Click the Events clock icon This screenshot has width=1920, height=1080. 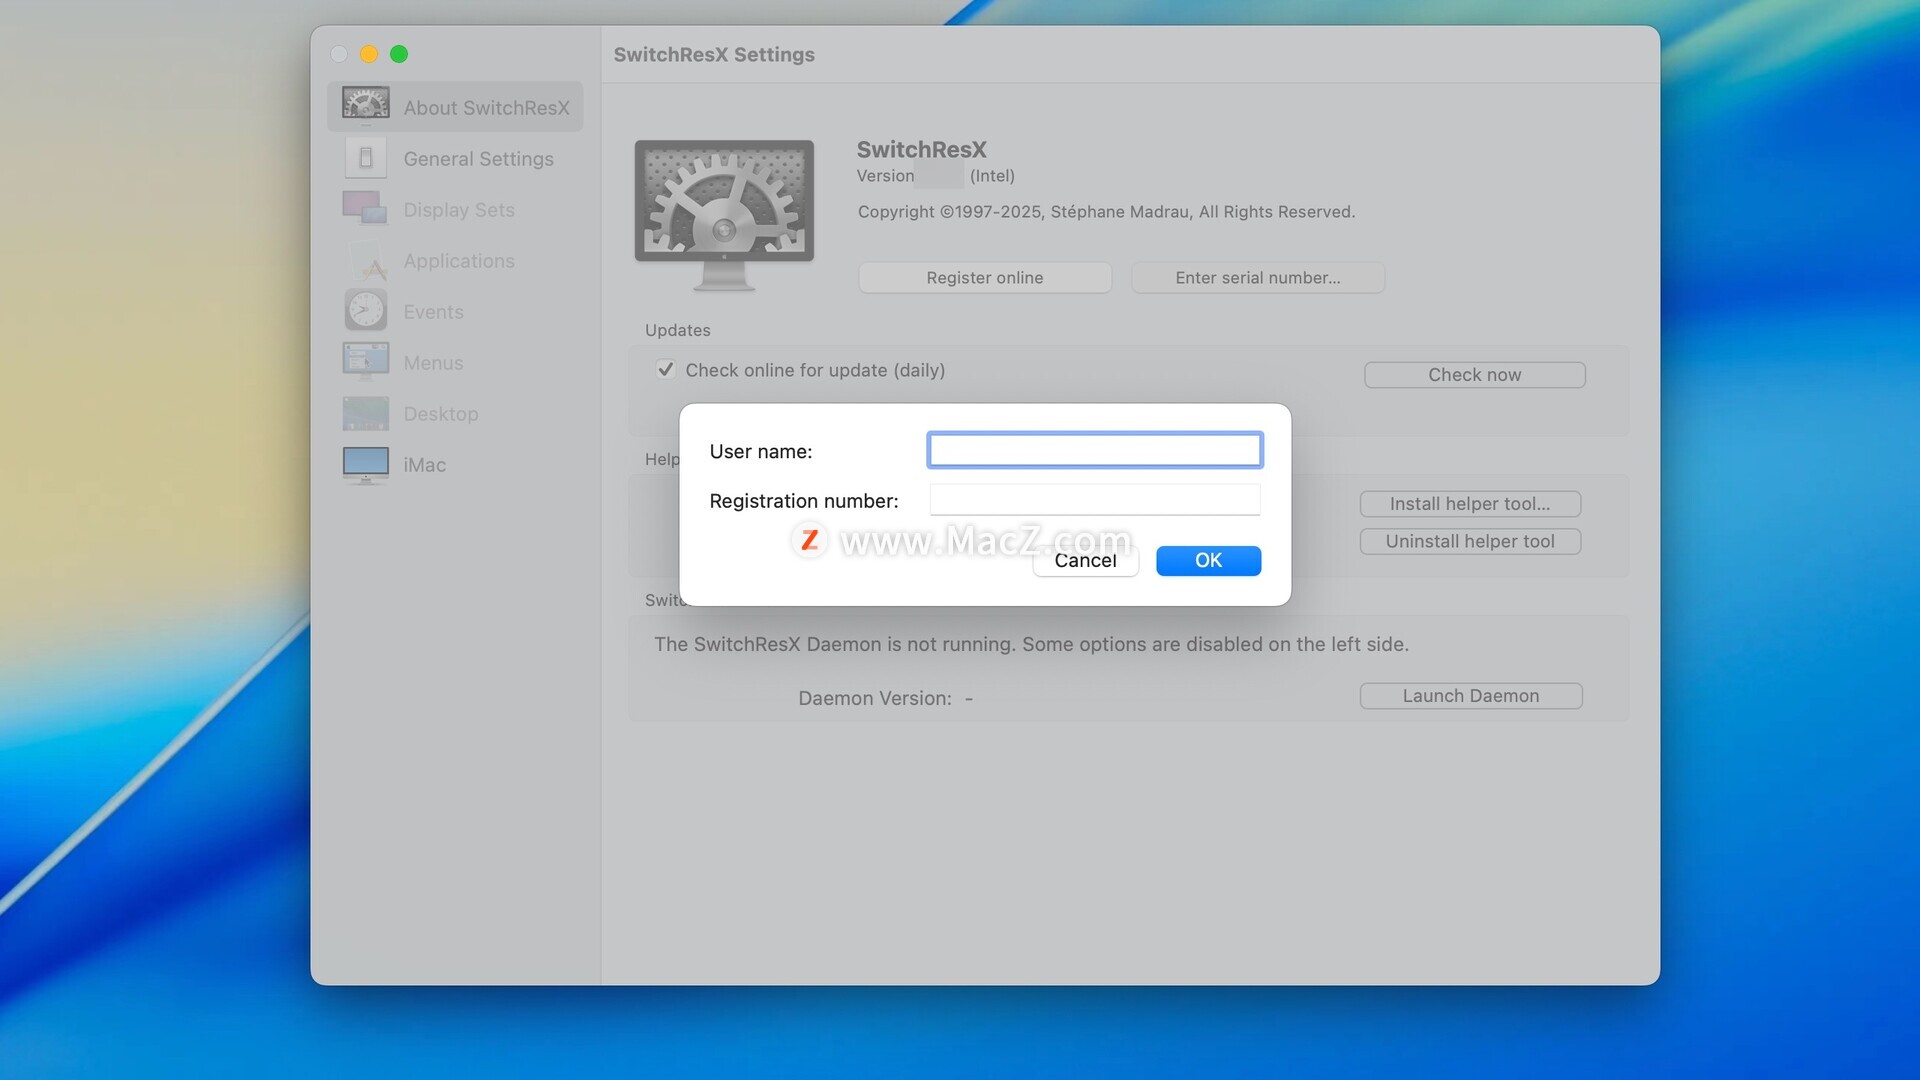click(366, 311)
